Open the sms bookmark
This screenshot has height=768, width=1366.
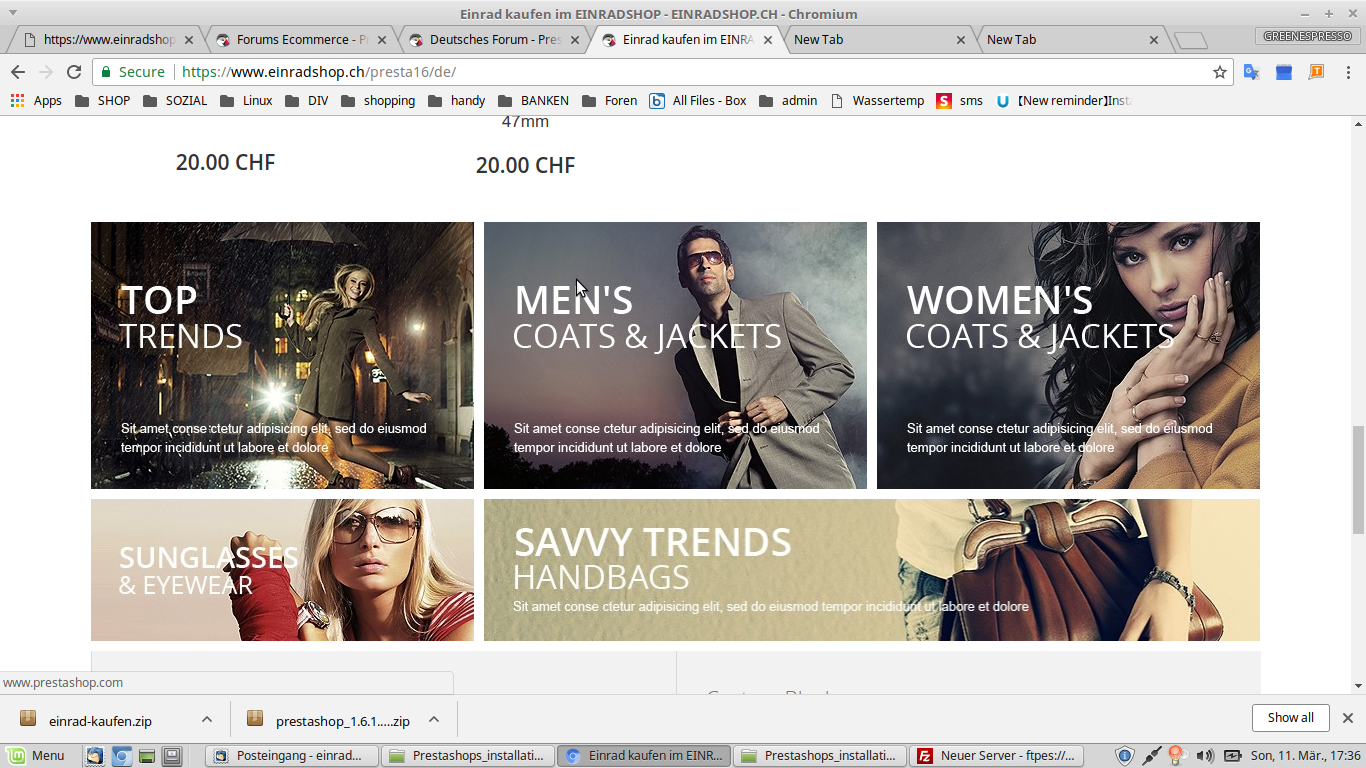(x=959, y=100)
